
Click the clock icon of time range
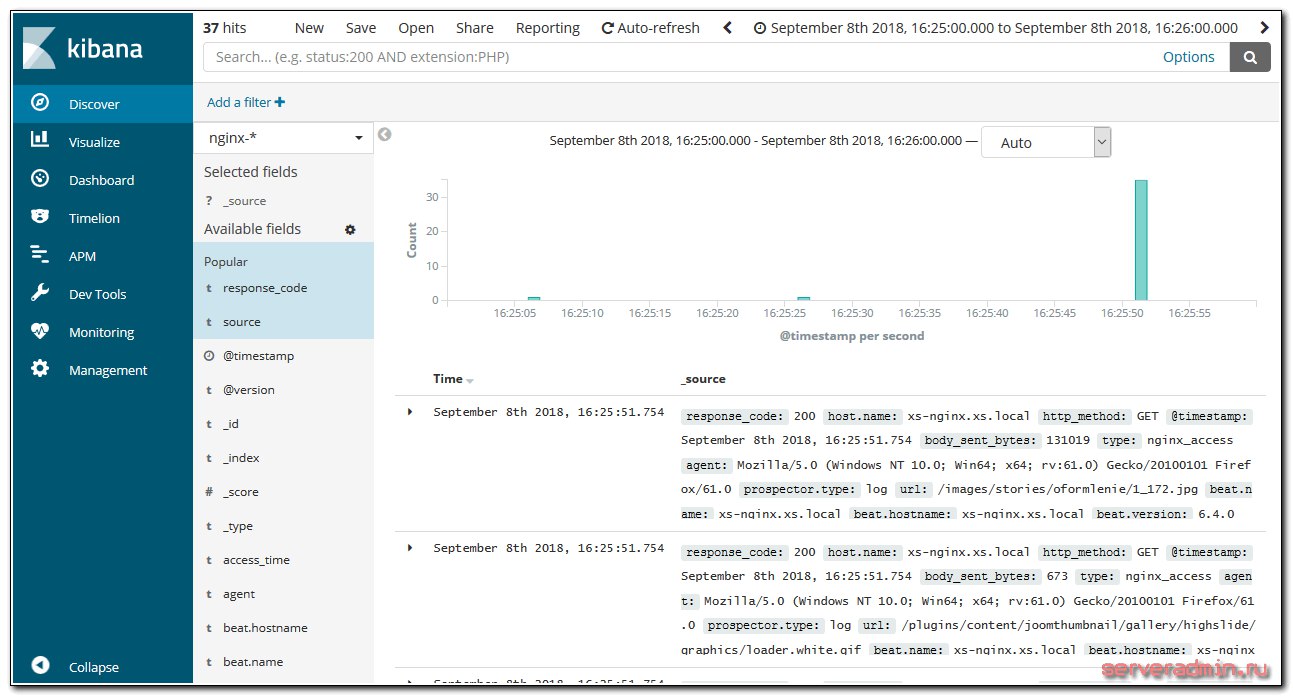[x=760, y=28]
